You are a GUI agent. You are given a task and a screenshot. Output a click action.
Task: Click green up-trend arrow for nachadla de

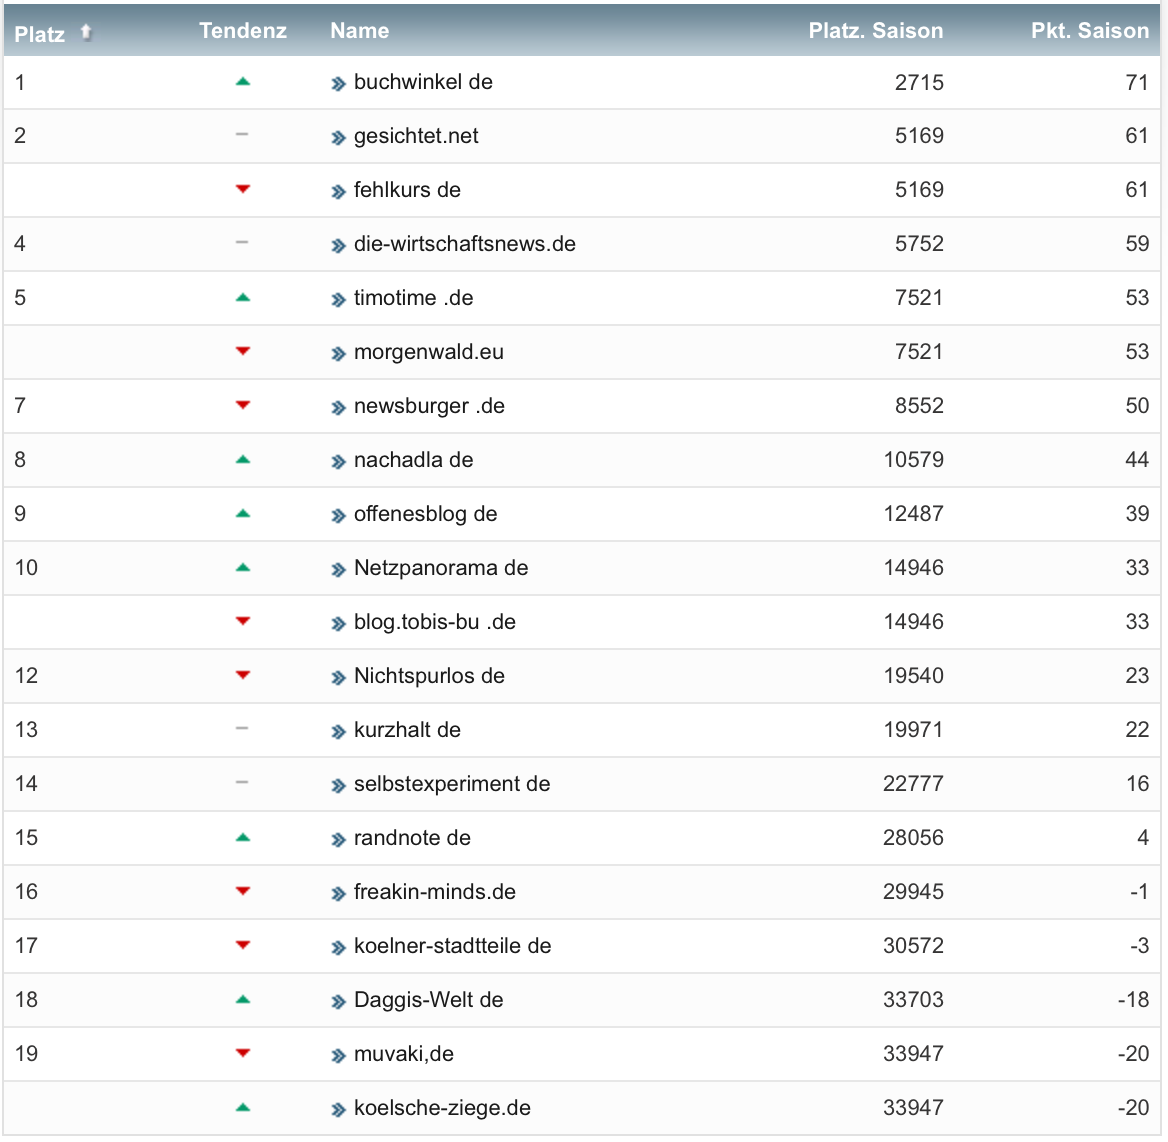click(x=243, y=460)
